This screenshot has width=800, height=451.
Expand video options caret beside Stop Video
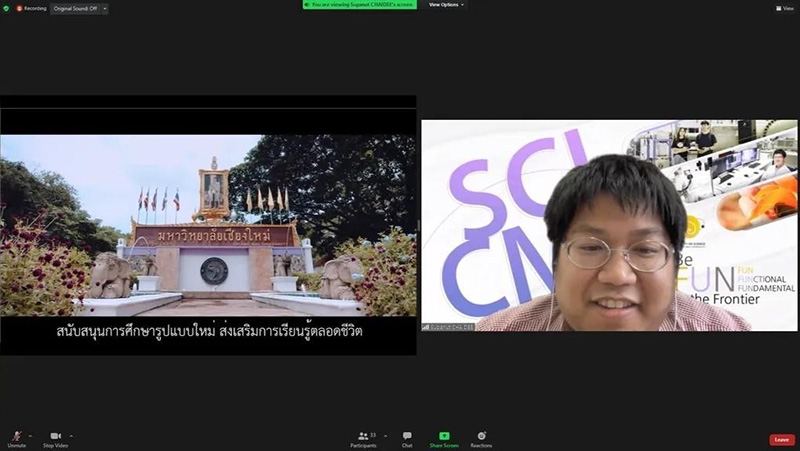click(x=71, y=436)
